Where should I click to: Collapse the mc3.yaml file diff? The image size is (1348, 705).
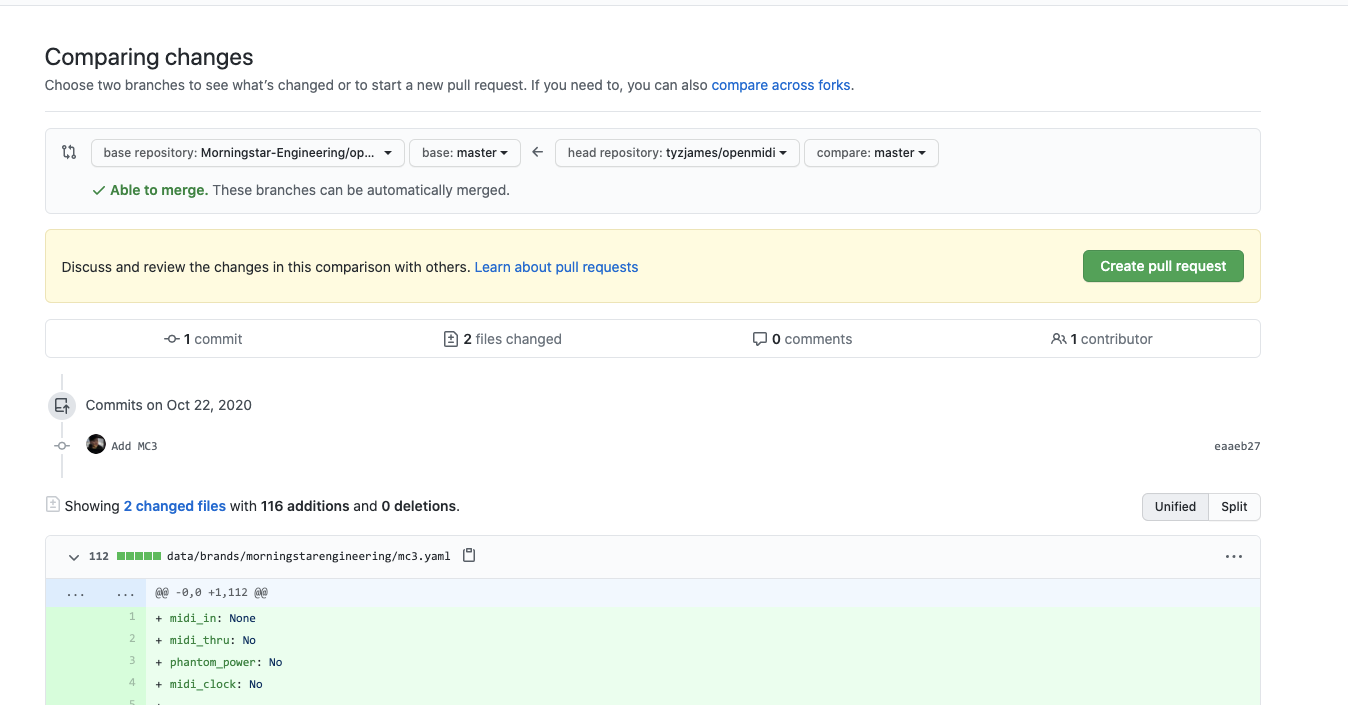pyautogui.click(x=73, y=557)
